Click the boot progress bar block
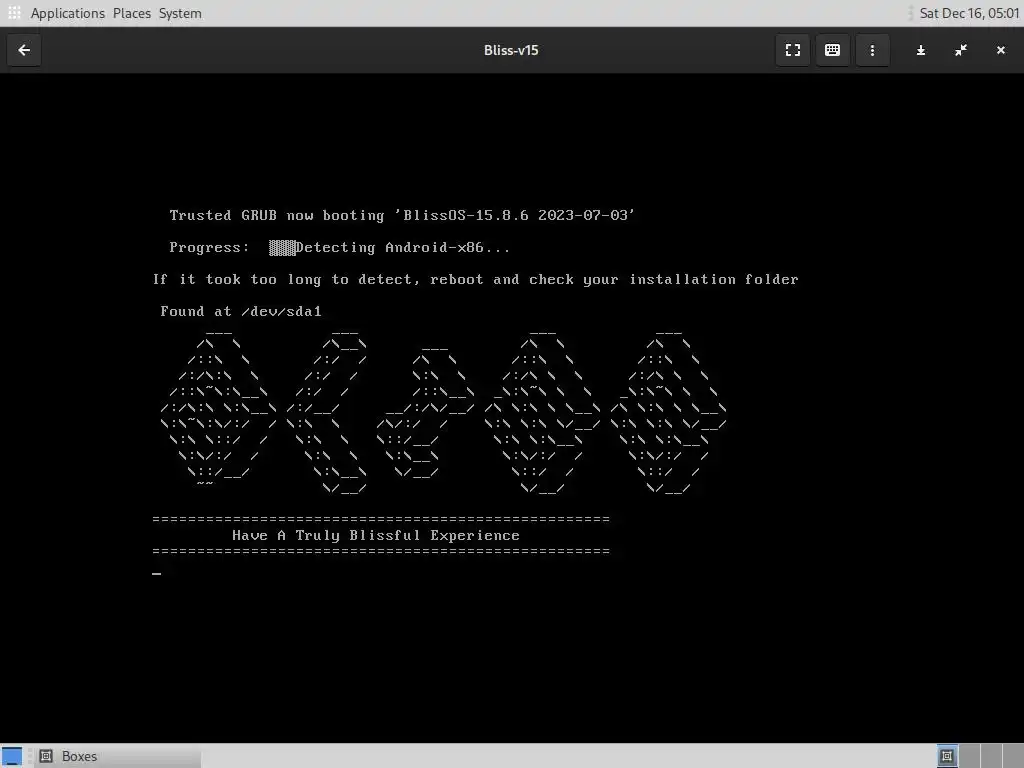Viewport: 1024px width, 768px height. tap(282, 248)
